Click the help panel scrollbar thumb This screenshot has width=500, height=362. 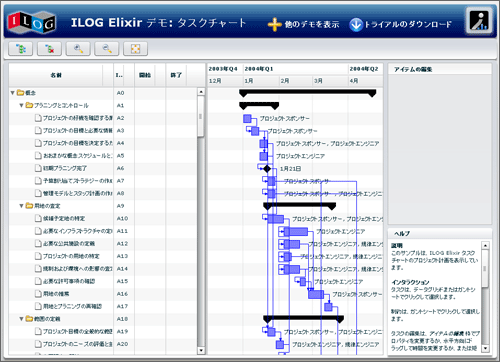[485, 268]
